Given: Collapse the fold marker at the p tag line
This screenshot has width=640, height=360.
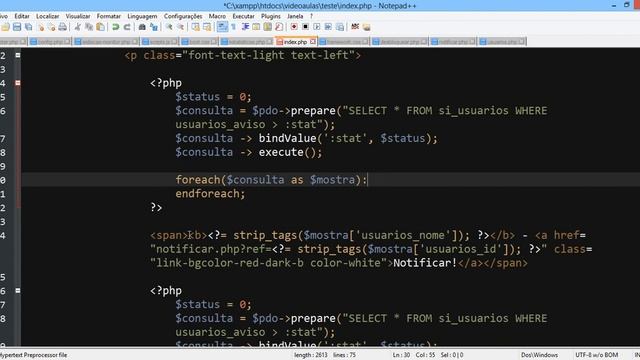Looking at the screenshot, I should [x=18, y=55].
